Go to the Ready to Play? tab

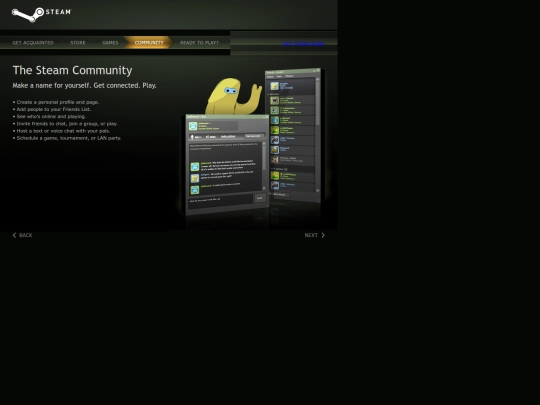[x=199, y=43]
